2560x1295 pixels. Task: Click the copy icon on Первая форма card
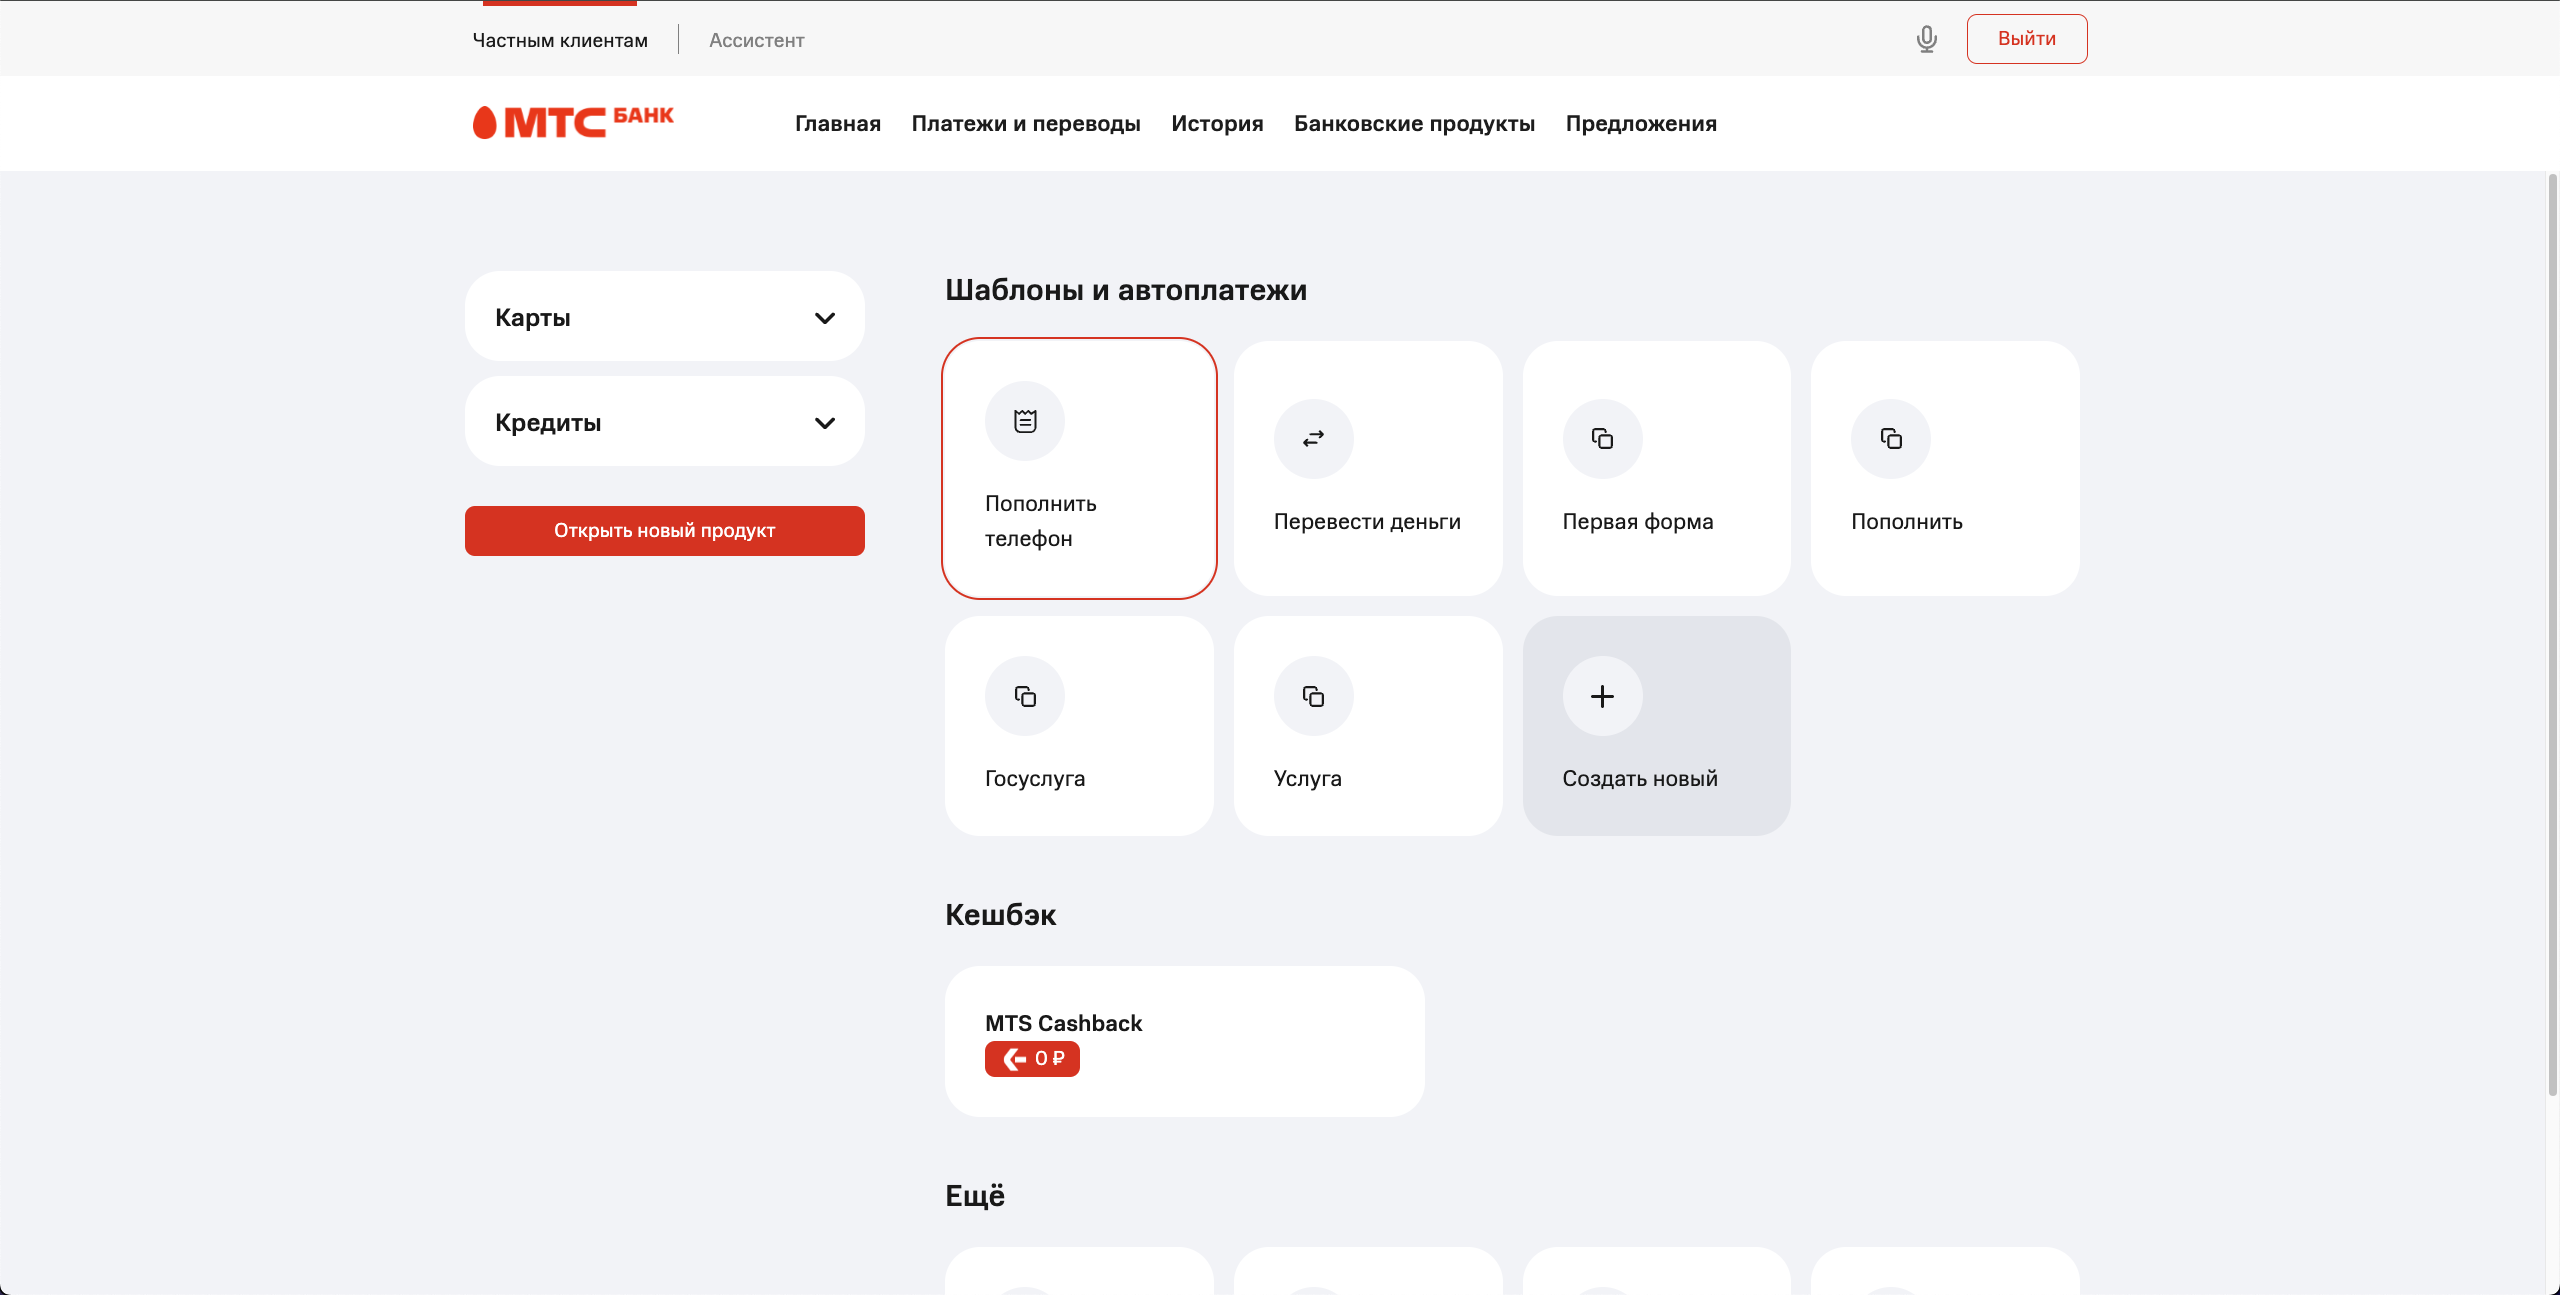point(1602,439)
